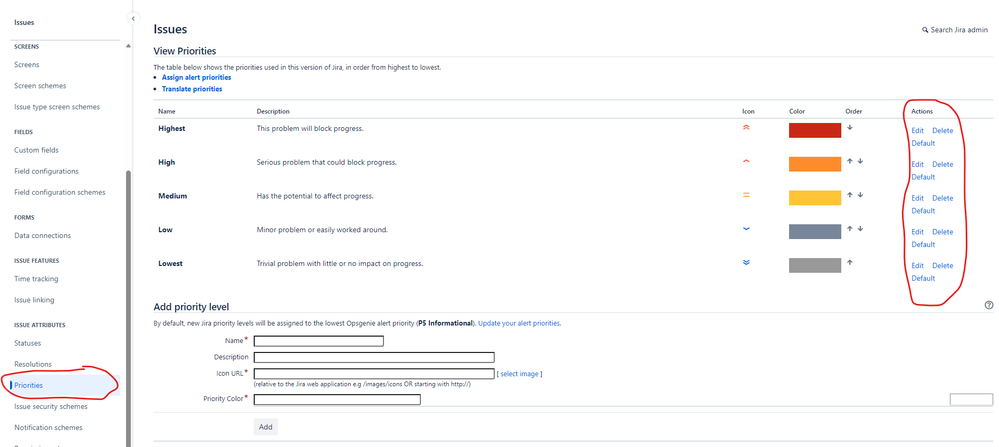Edit the Highest priority
The height and width of the screenshot is (447, 999).
click(917, 131)
